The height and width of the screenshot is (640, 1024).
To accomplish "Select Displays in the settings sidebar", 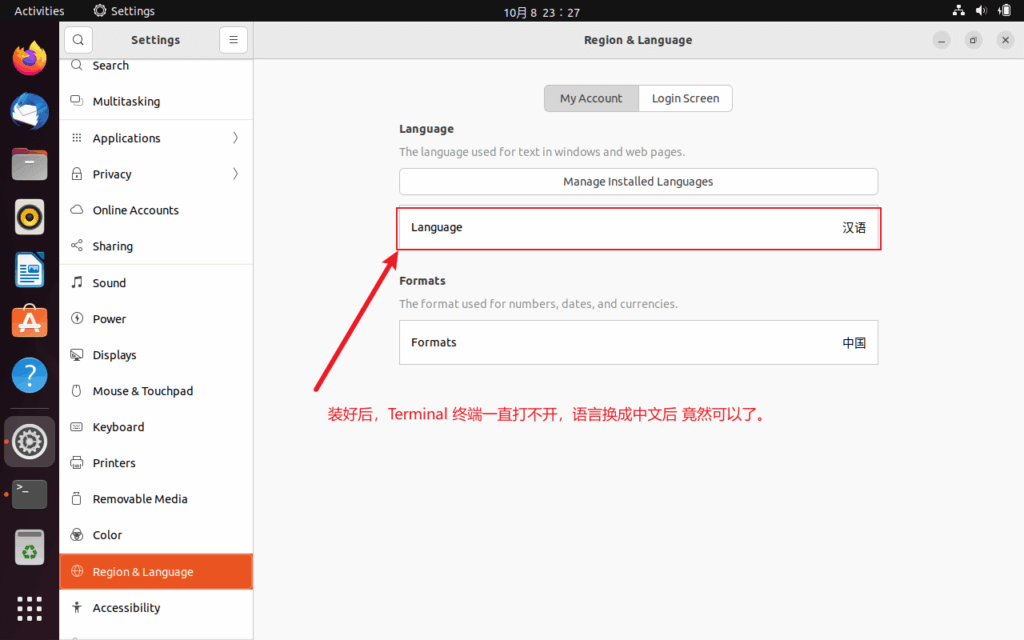I will pos(114,355).
